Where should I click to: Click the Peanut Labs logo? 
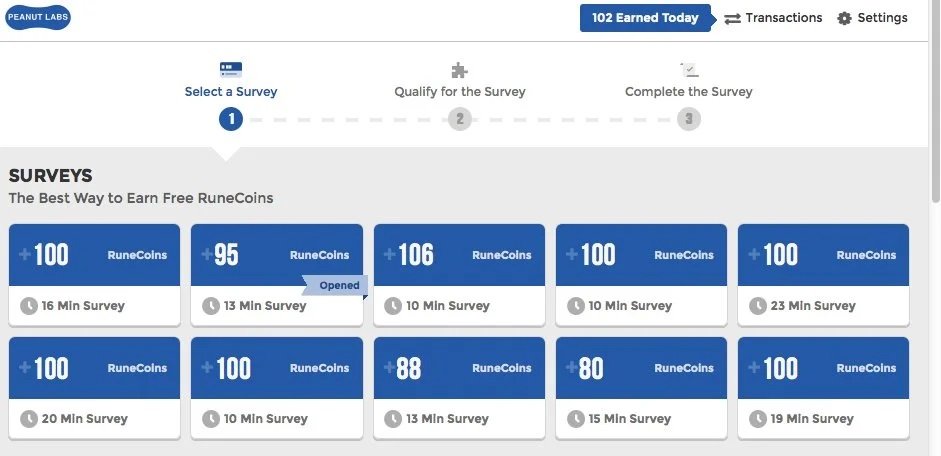tap(38, 17)
